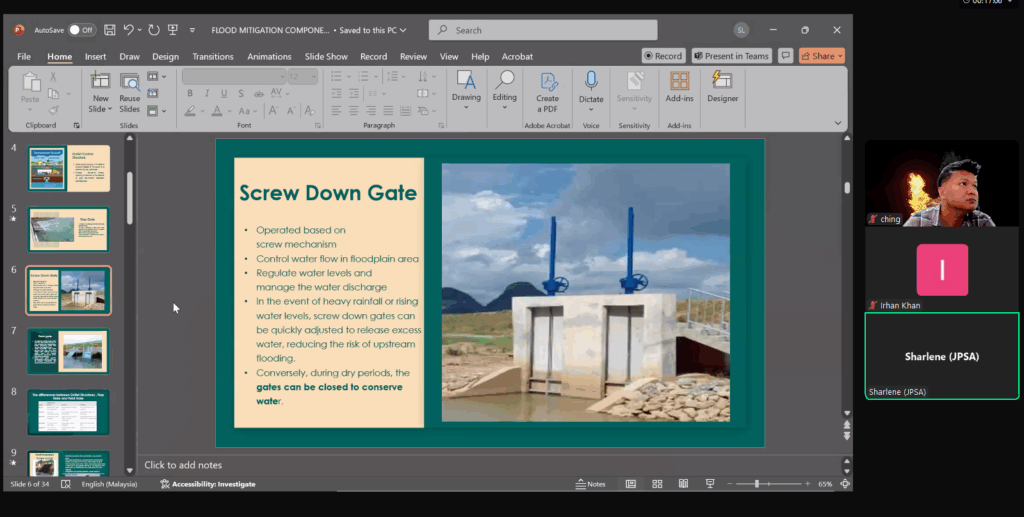Select slide 7 thumbnail in the panel
This screenshot has height=517, width=1024.
69,351
